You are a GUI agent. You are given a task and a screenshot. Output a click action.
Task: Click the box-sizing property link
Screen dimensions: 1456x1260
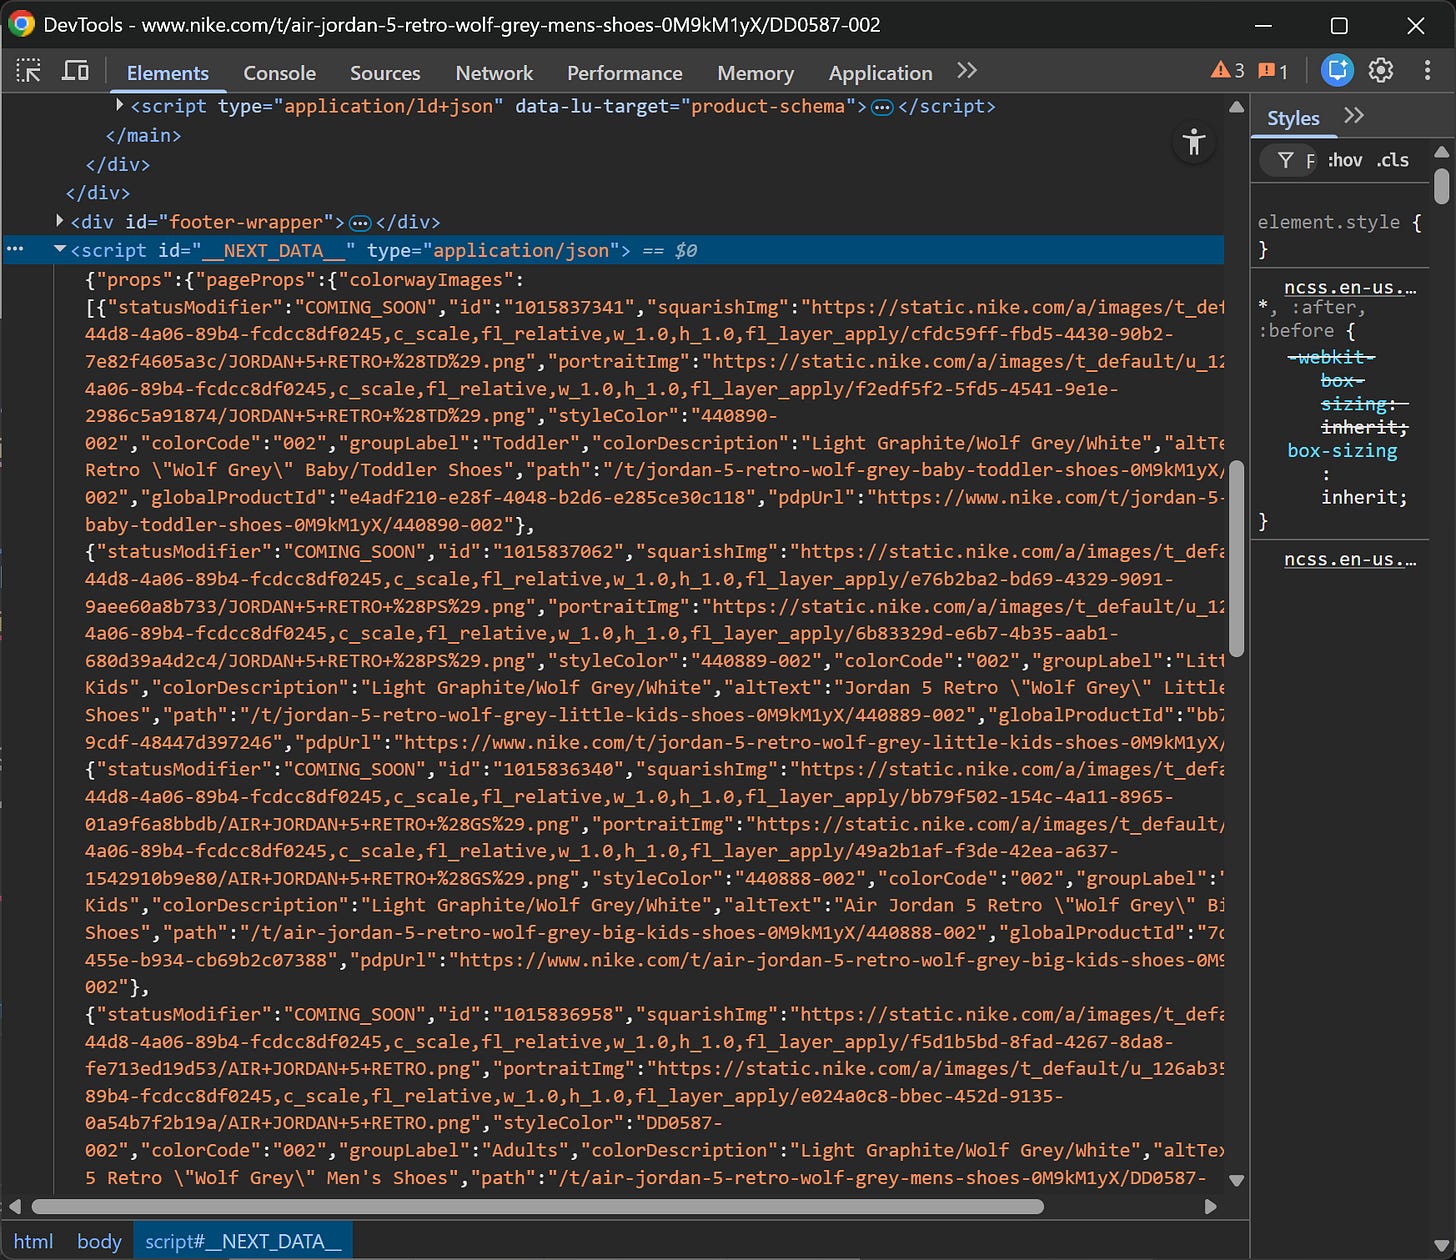pyautogui.click(x=1341, y=450)
